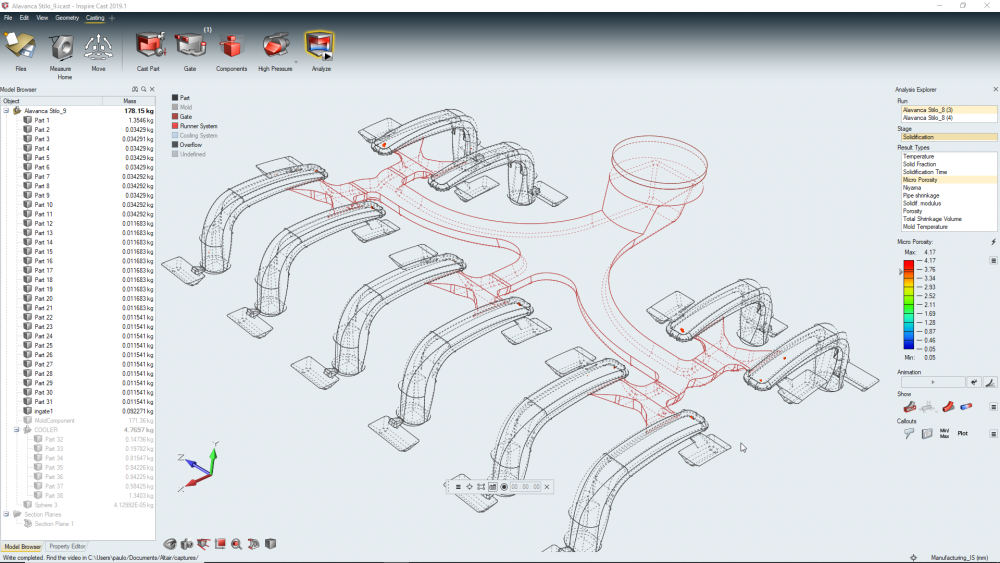
Task: Click the capture full-screen region icon
Action: pos(481,486)
